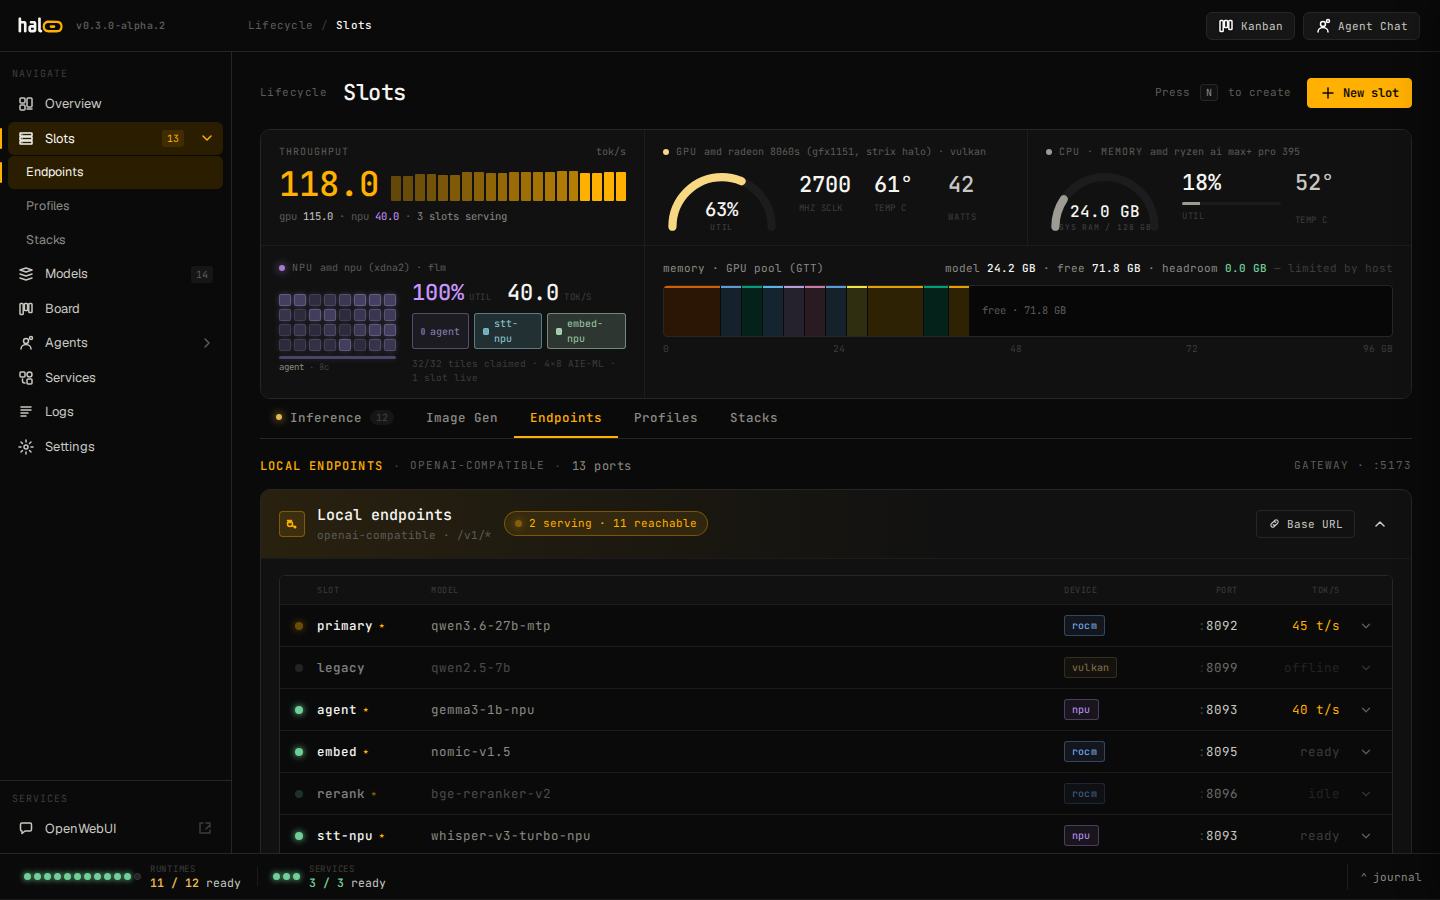Viewport: 1440px width, 900px height.
Task: Open Agent Chat
Action: pos(1361,26)
